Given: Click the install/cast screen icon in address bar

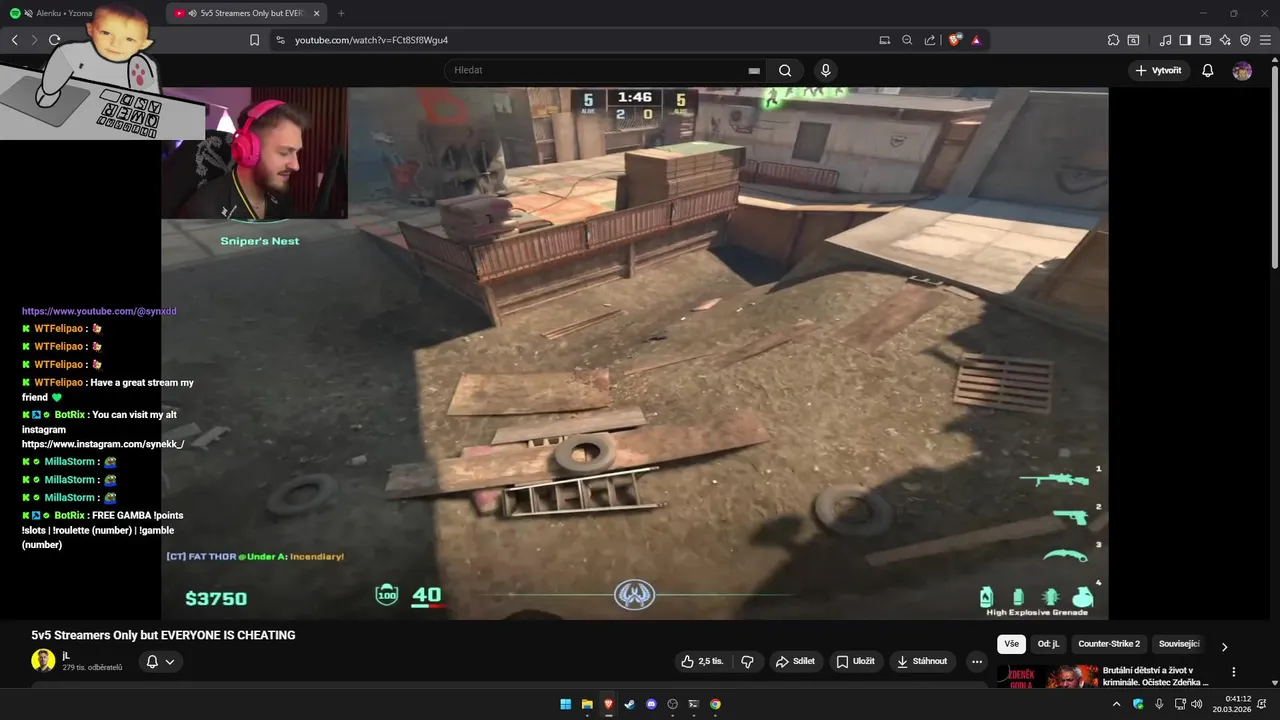Looking at the screenshot, I should [x=884, y=40].
